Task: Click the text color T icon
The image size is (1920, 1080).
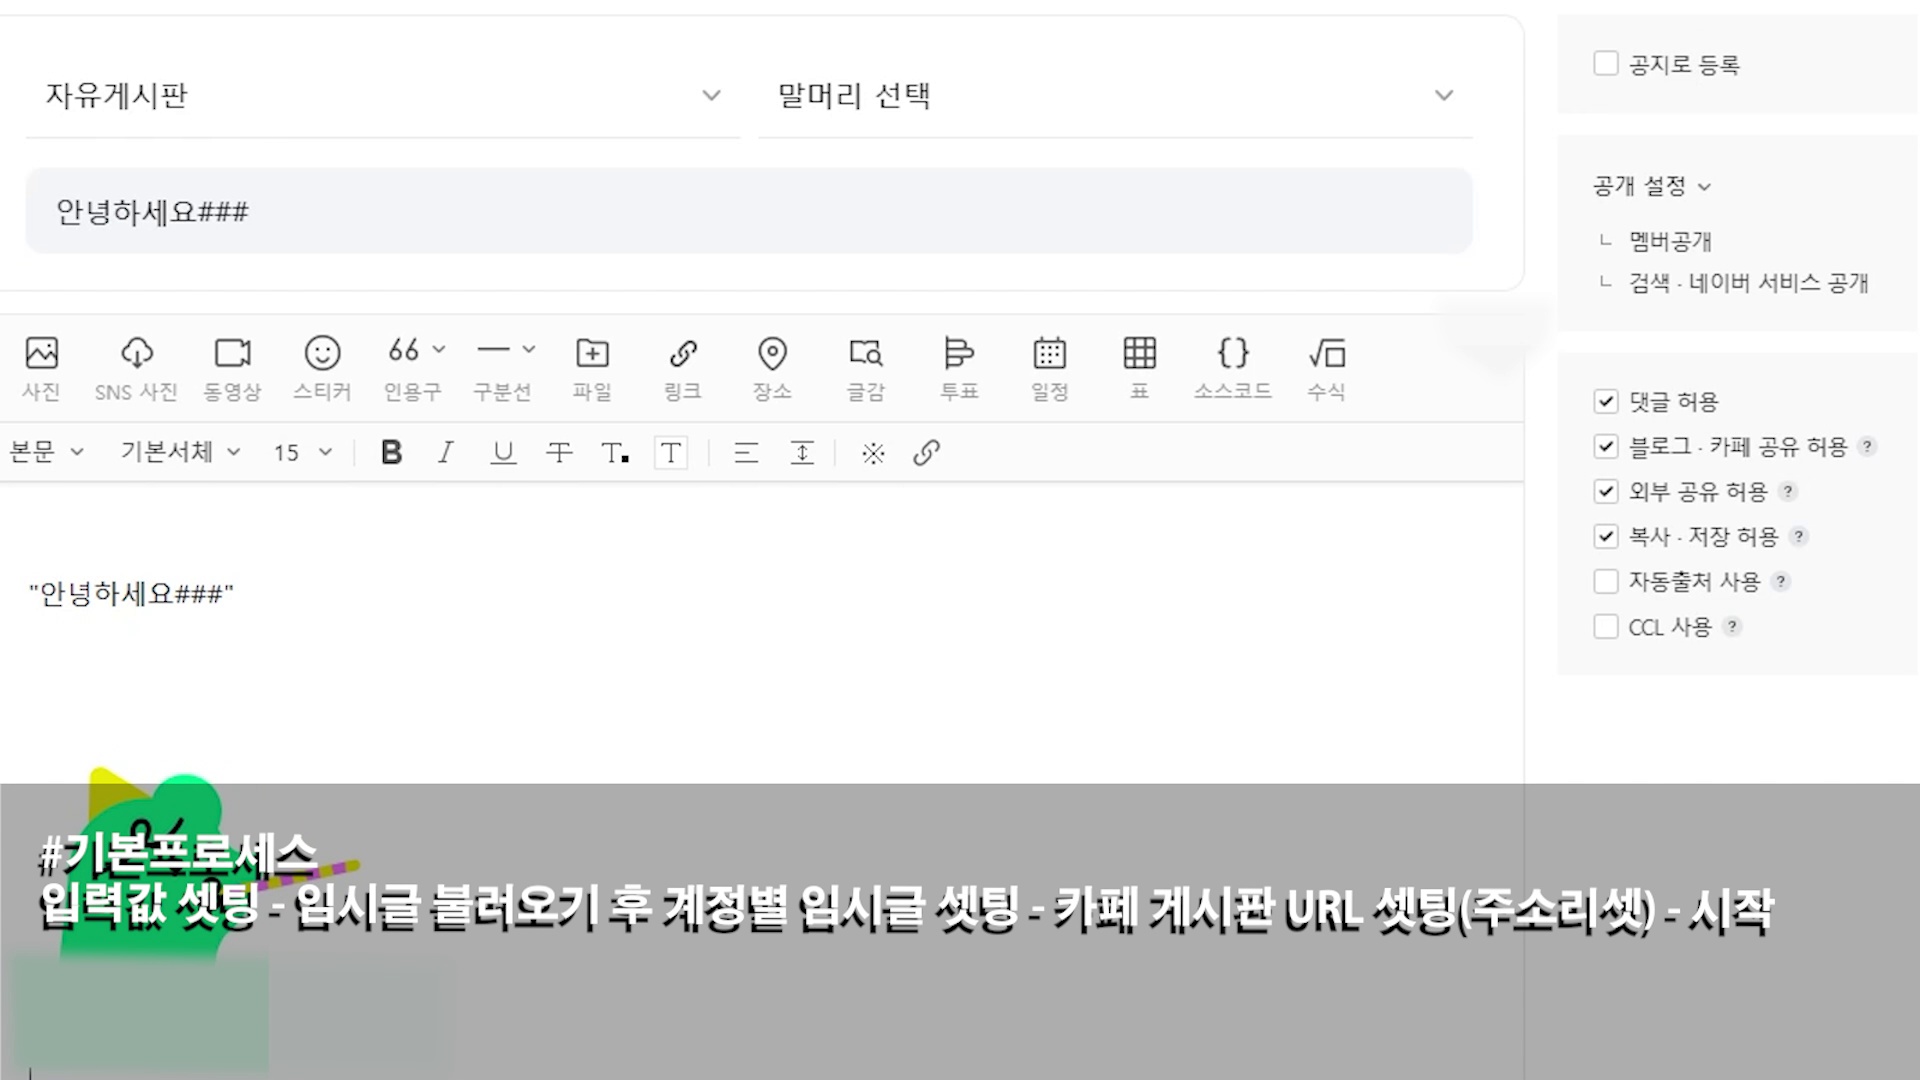Action: (615, 453)
